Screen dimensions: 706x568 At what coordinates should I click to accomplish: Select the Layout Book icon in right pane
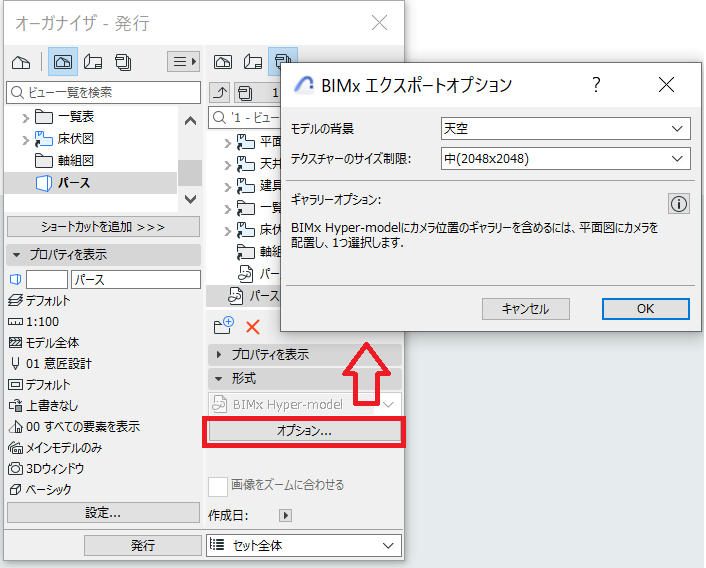pyautogui.click(x=253, y=62)
